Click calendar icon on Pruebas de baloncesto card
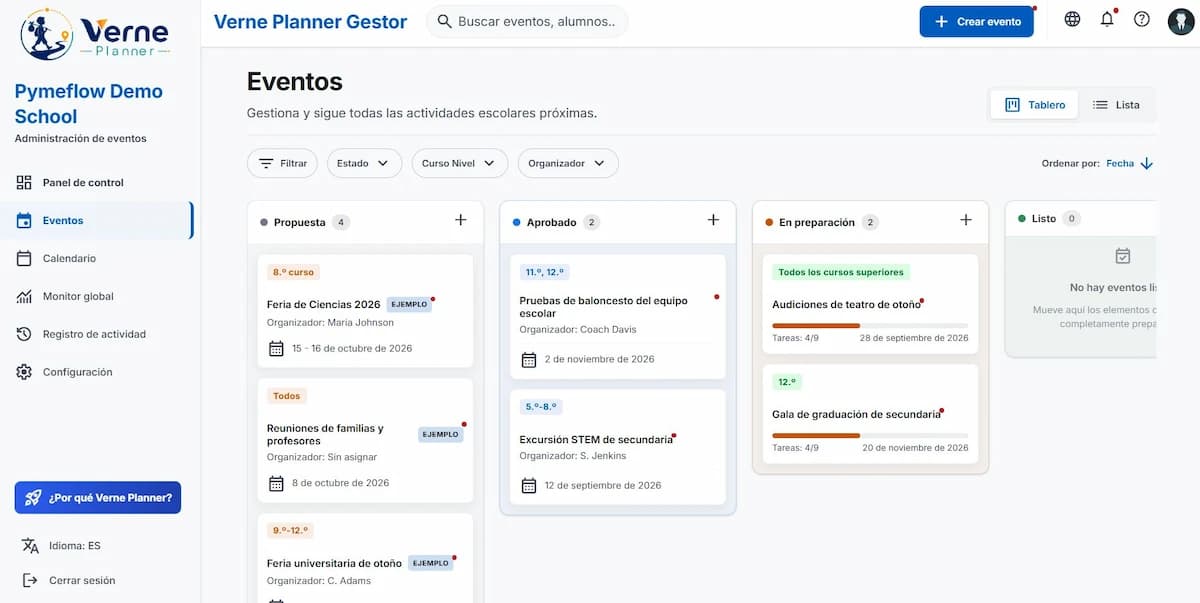Screen dimensions: 1200x603 pos(530,359)
